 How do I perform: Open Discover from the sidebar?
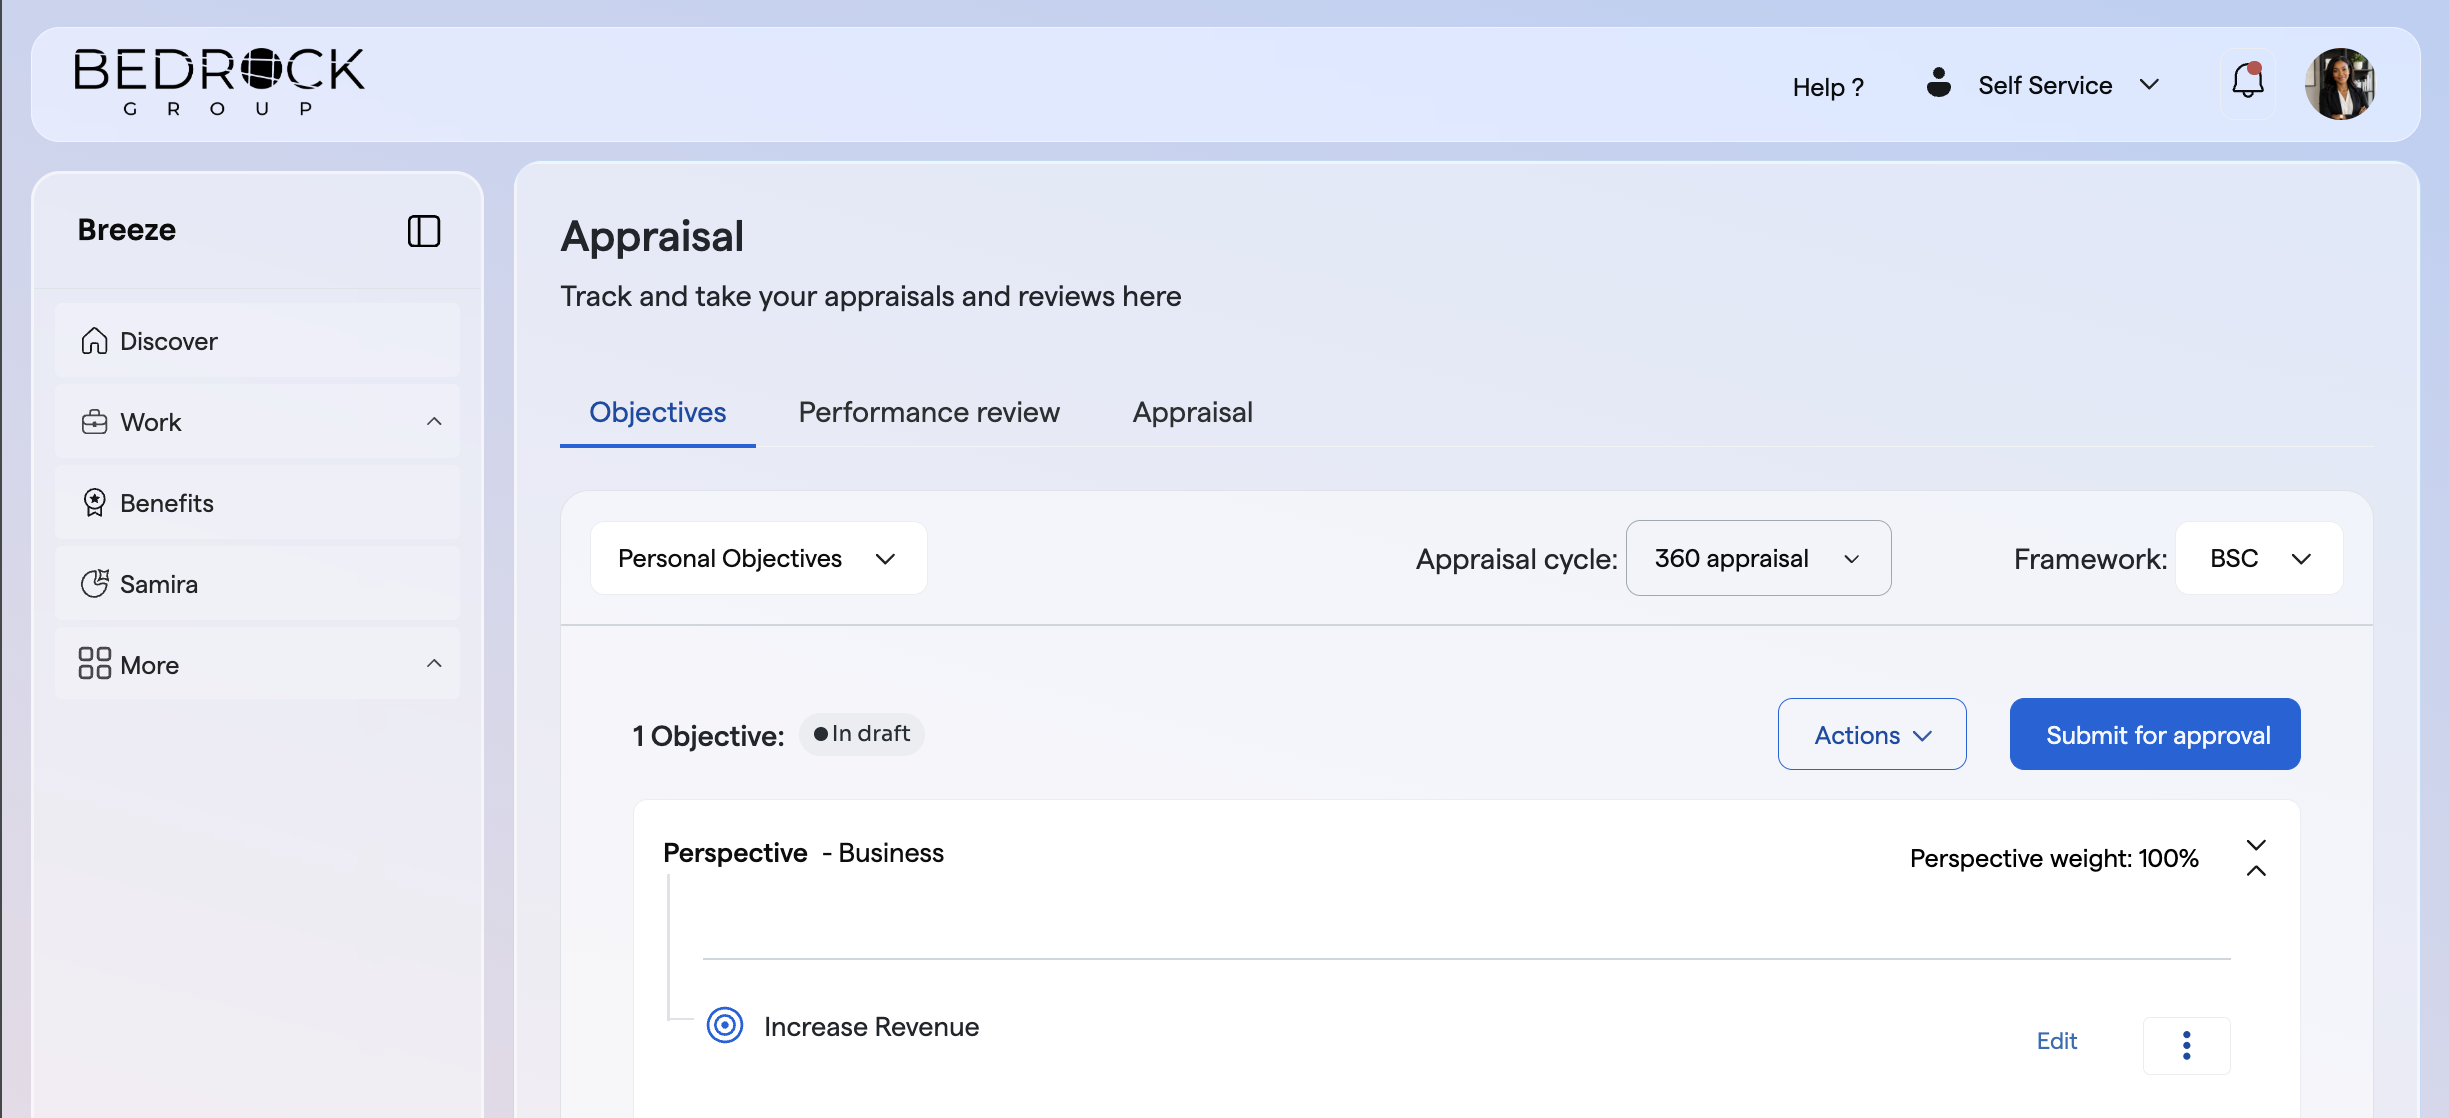[258, 341]
